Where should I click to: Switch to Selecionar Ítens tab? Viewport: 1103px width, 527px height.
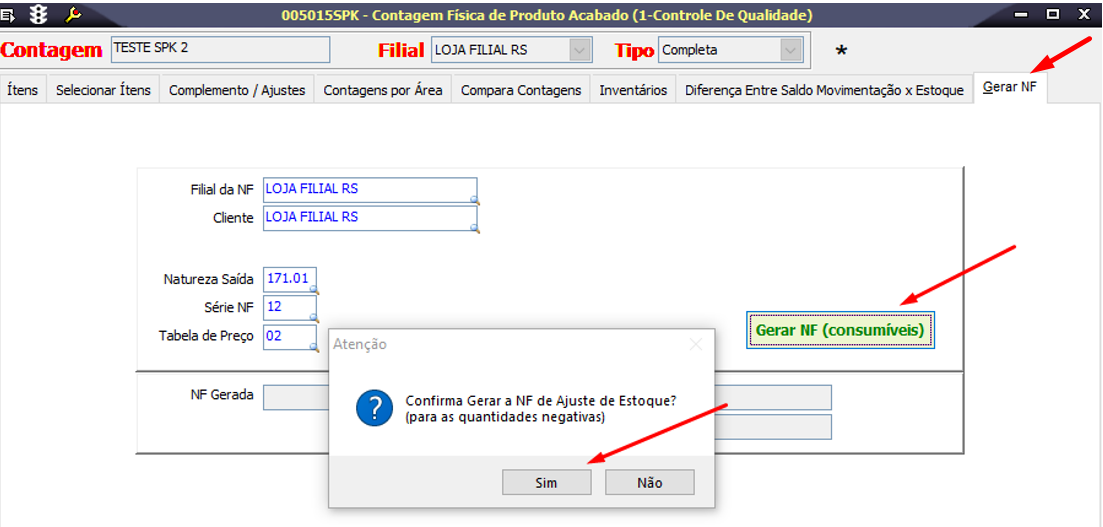(x=103, y=90)
